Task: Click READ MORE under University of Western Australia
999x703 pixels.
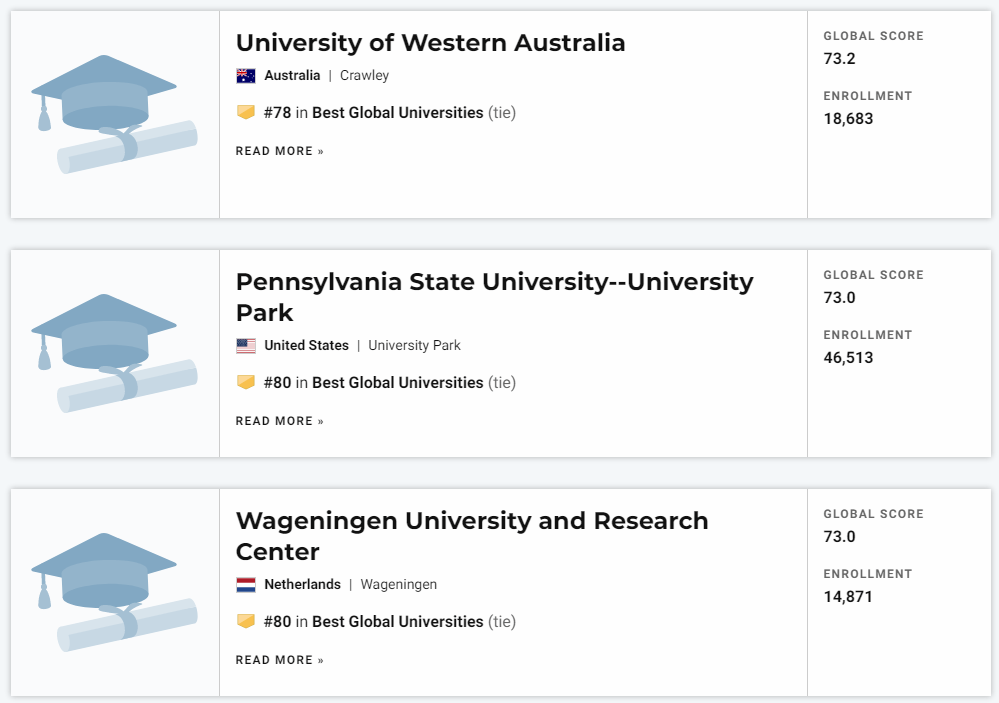Action: [280, 151]
